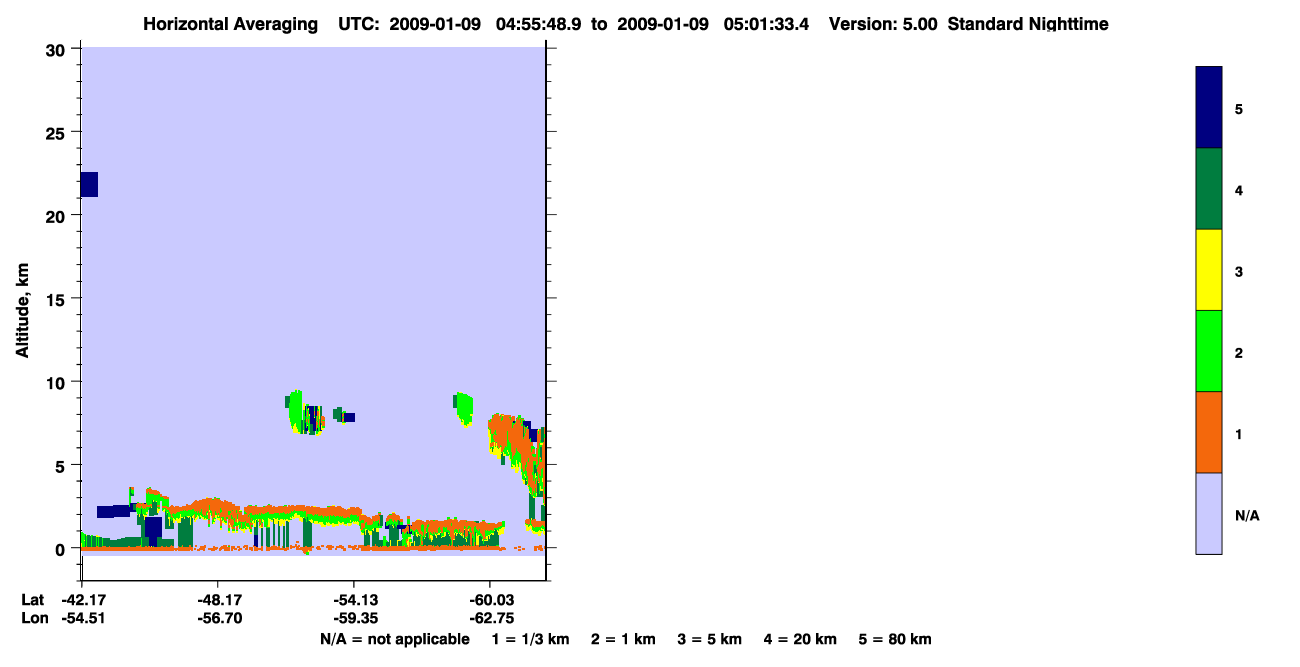Click the latitude -54.13 axis label

pos(354,600)
